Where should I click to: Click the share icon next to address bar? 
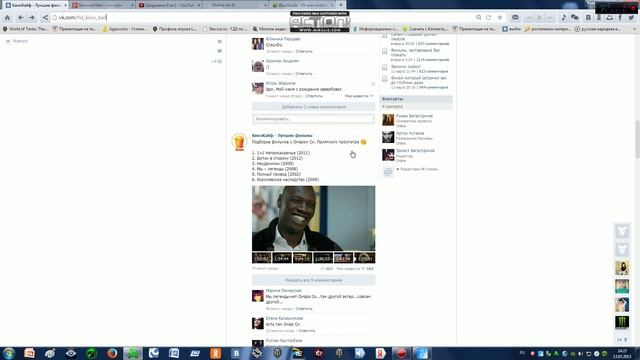pyautogui.click(x=45, y=18)
